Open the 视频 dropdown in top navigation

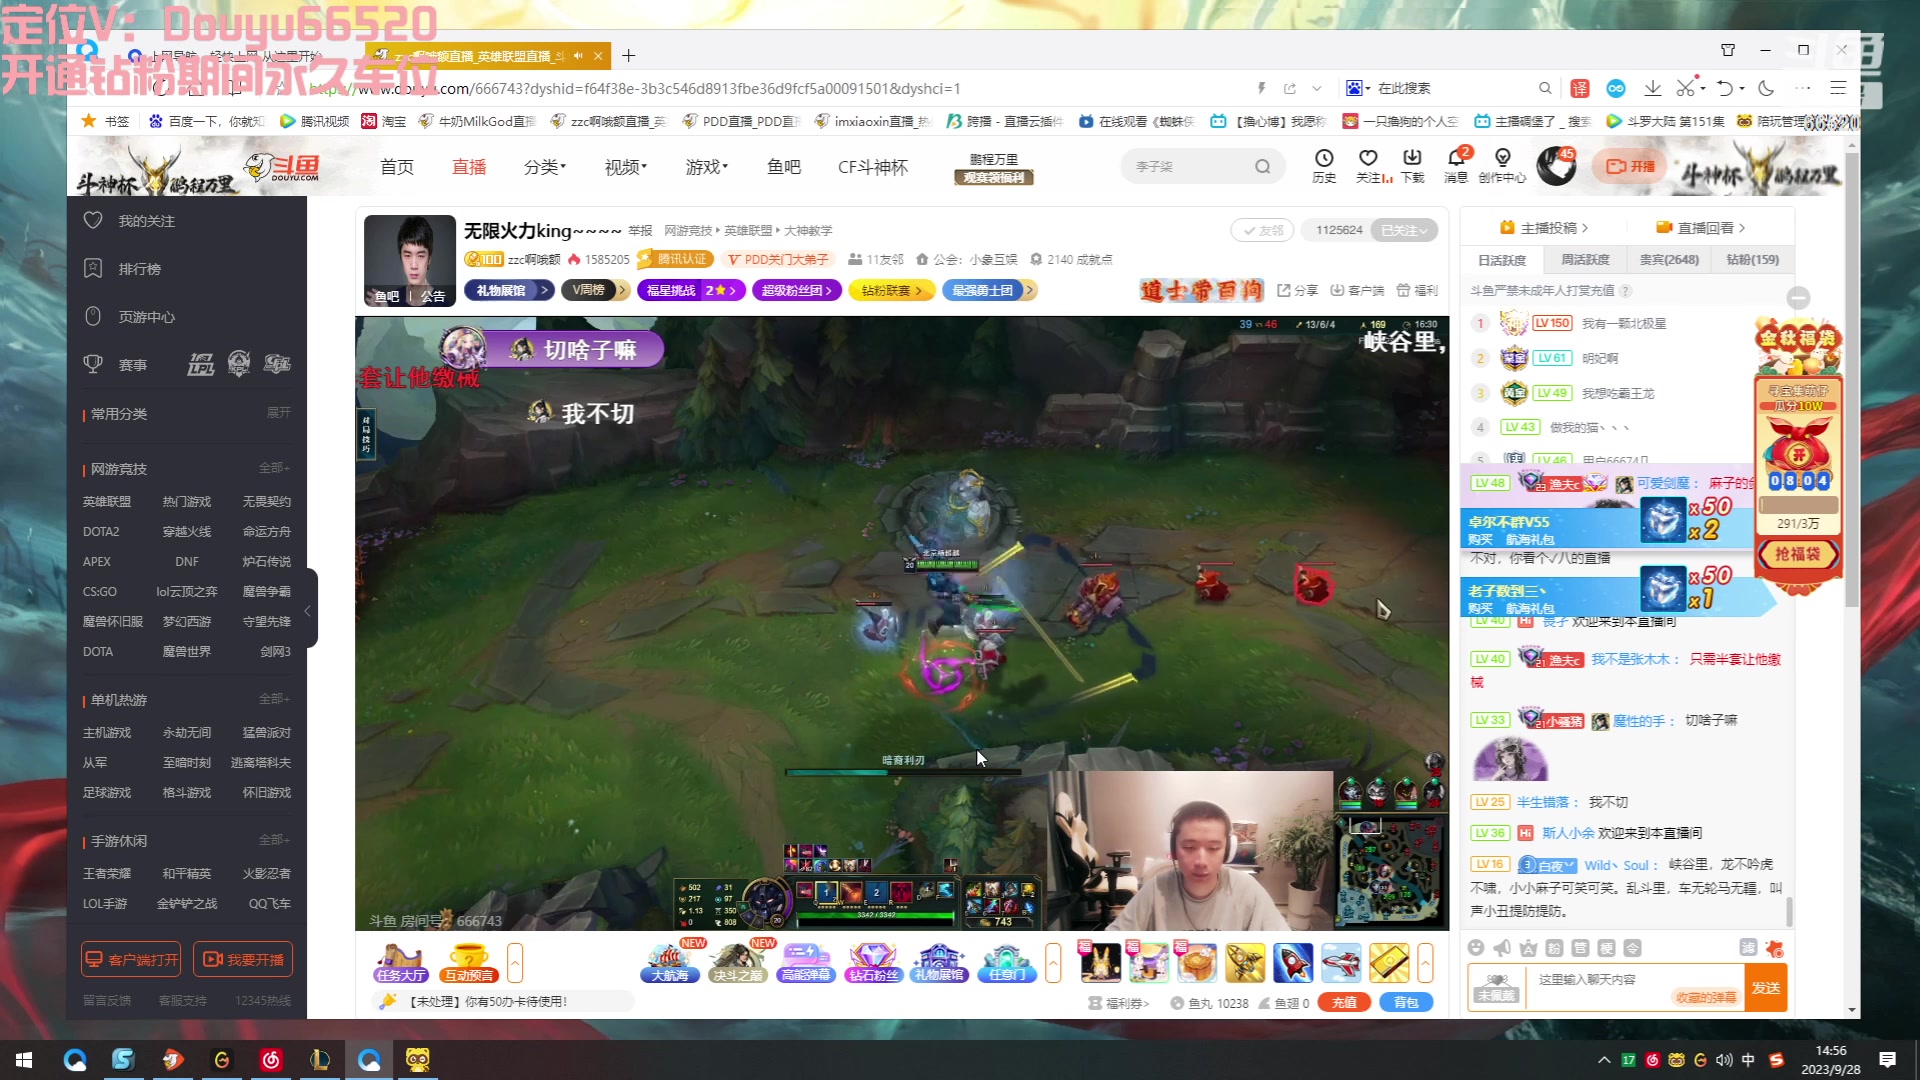[626, 167]
